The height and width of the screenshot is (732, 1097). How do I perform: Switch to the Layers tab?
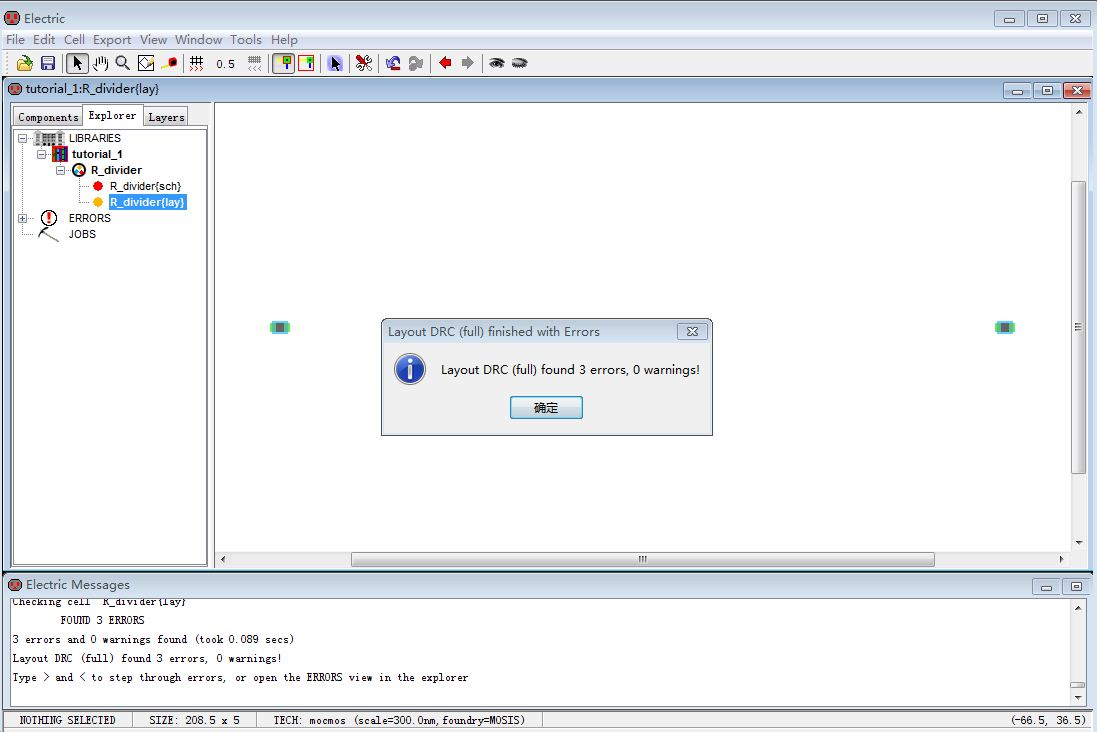coord(167,117)
